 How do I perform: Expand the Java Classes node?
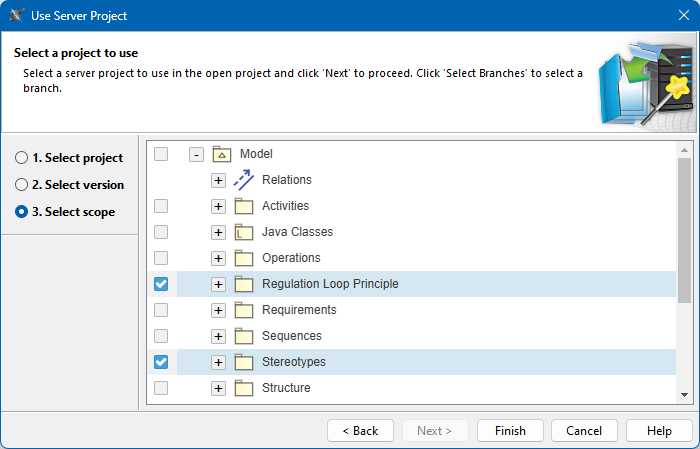[218, 232]
